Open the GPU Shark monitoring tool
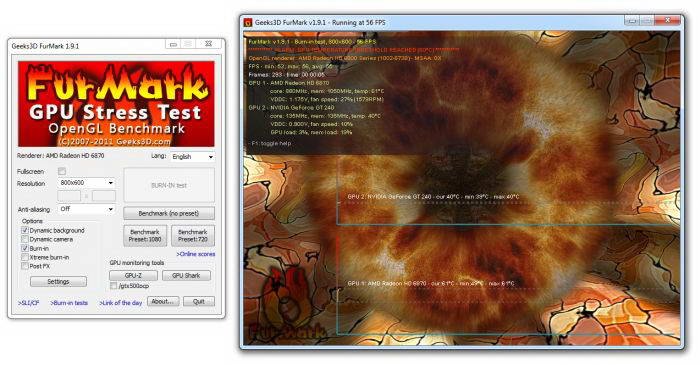The image size is (700, 365). pos(186,276)
